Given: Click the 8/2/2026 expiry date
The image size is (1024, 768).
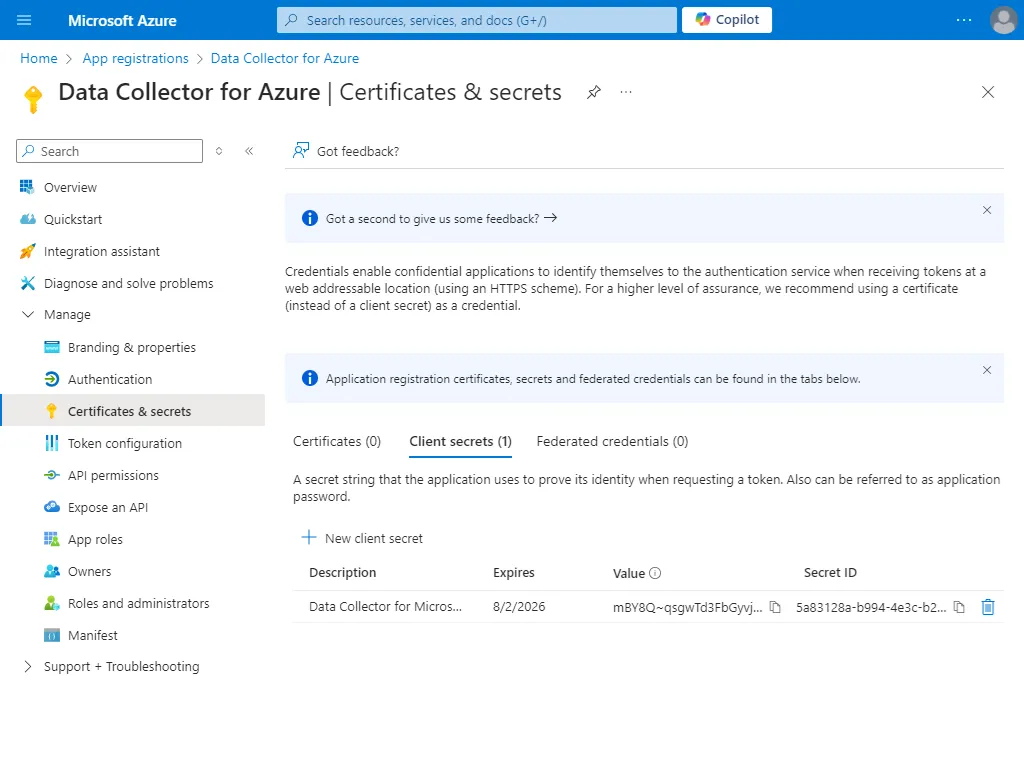Looking at the screenshot, I should 519,607.
